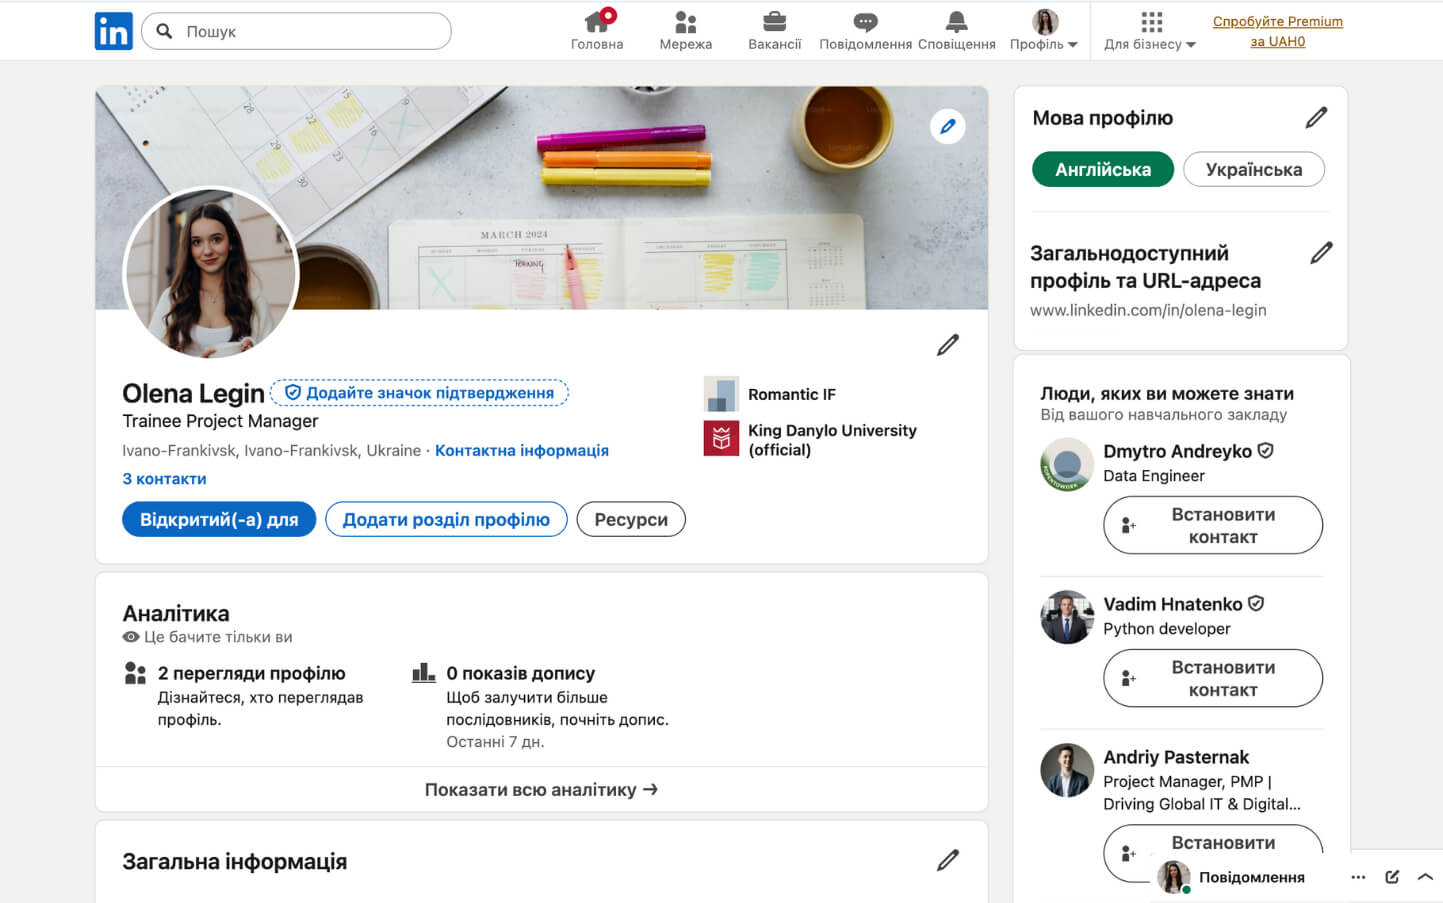The width and height of the screenshot is (1443, 903).
Task: Open Відкритий(-а) для options
Action: [x=219, y=520]
